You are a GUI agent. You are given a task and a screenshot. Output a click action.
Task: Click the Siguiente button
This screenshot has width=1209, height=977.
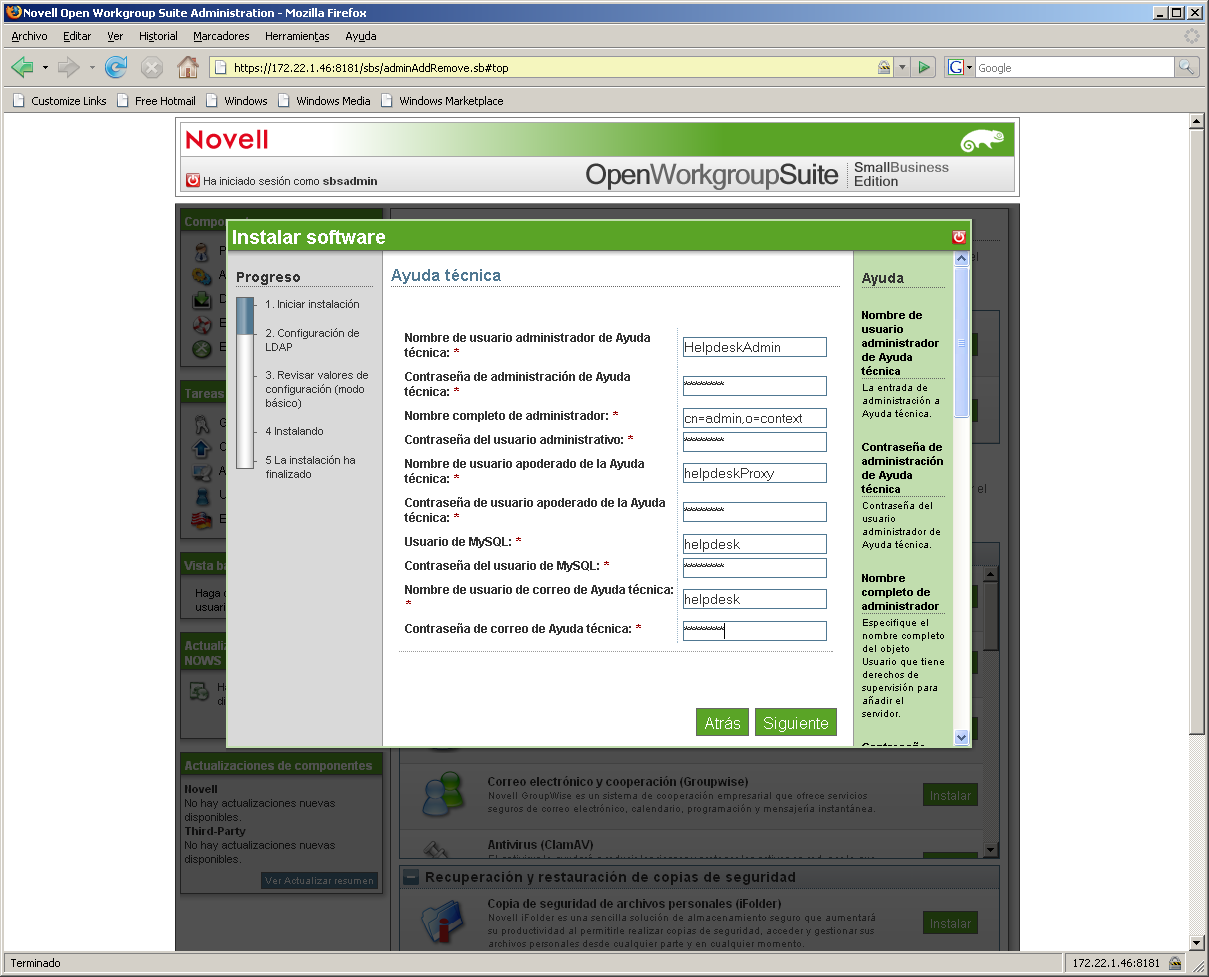796,722
